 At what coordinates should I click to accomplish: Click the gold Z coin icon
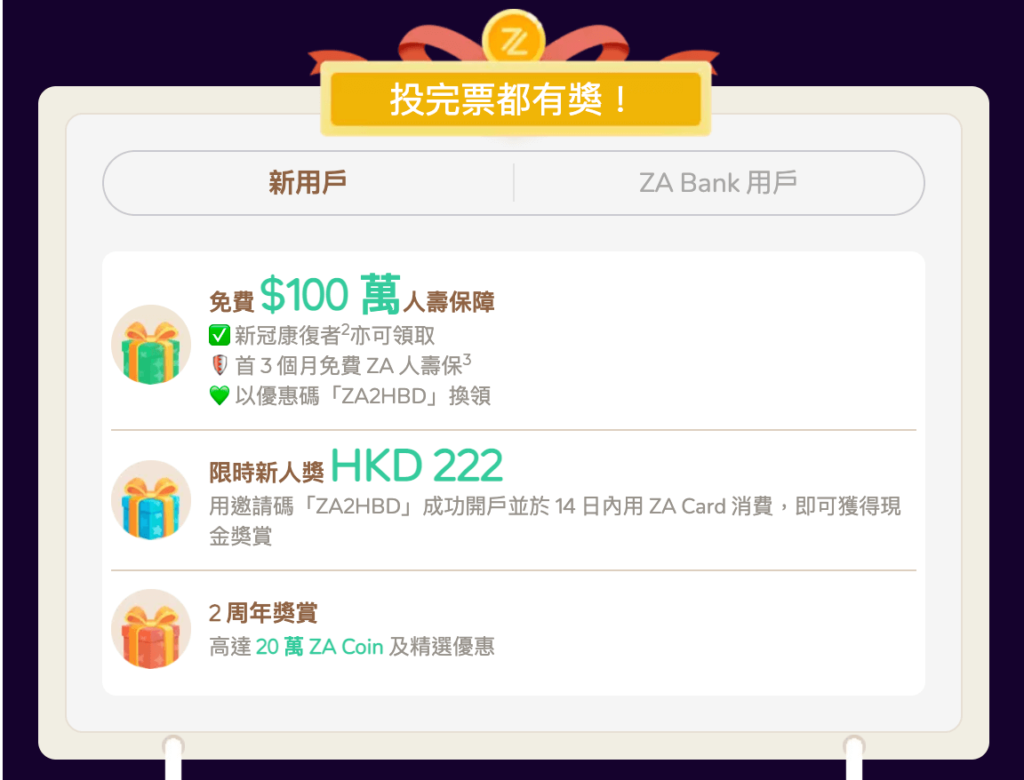(x=513, y=39)
